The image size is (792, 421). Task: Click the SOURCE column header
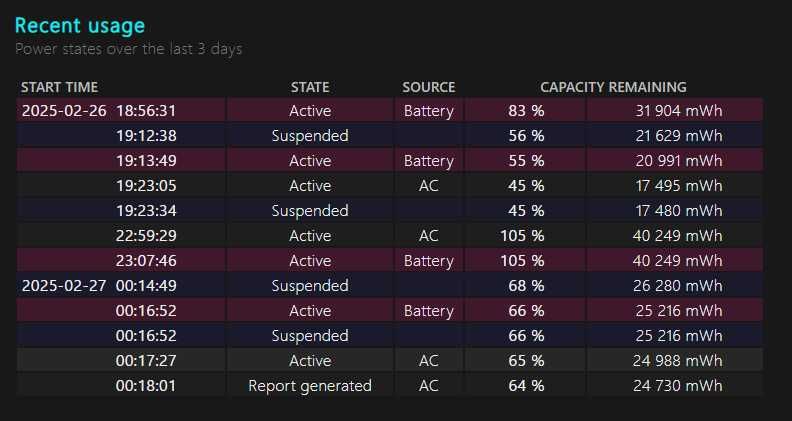[429, 87]
